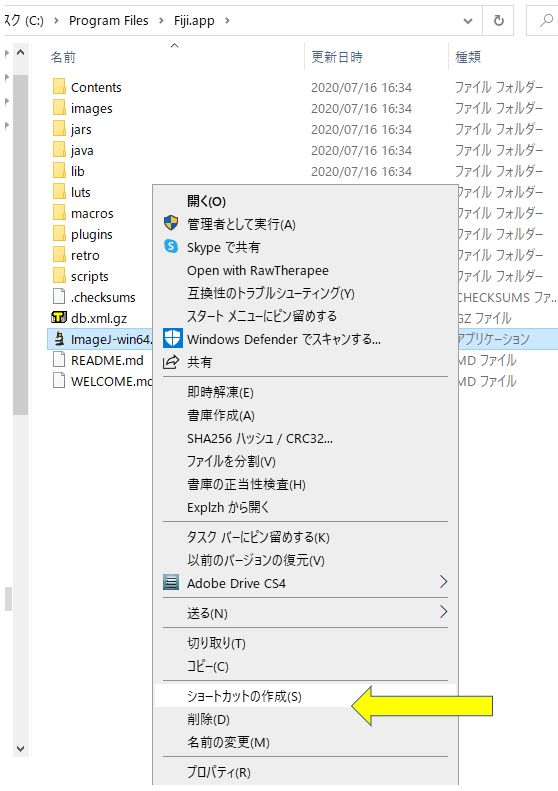This screenshot has height=791, width=558.
Task: Select 開く(O) in context menu
Action: coord(206,201)
